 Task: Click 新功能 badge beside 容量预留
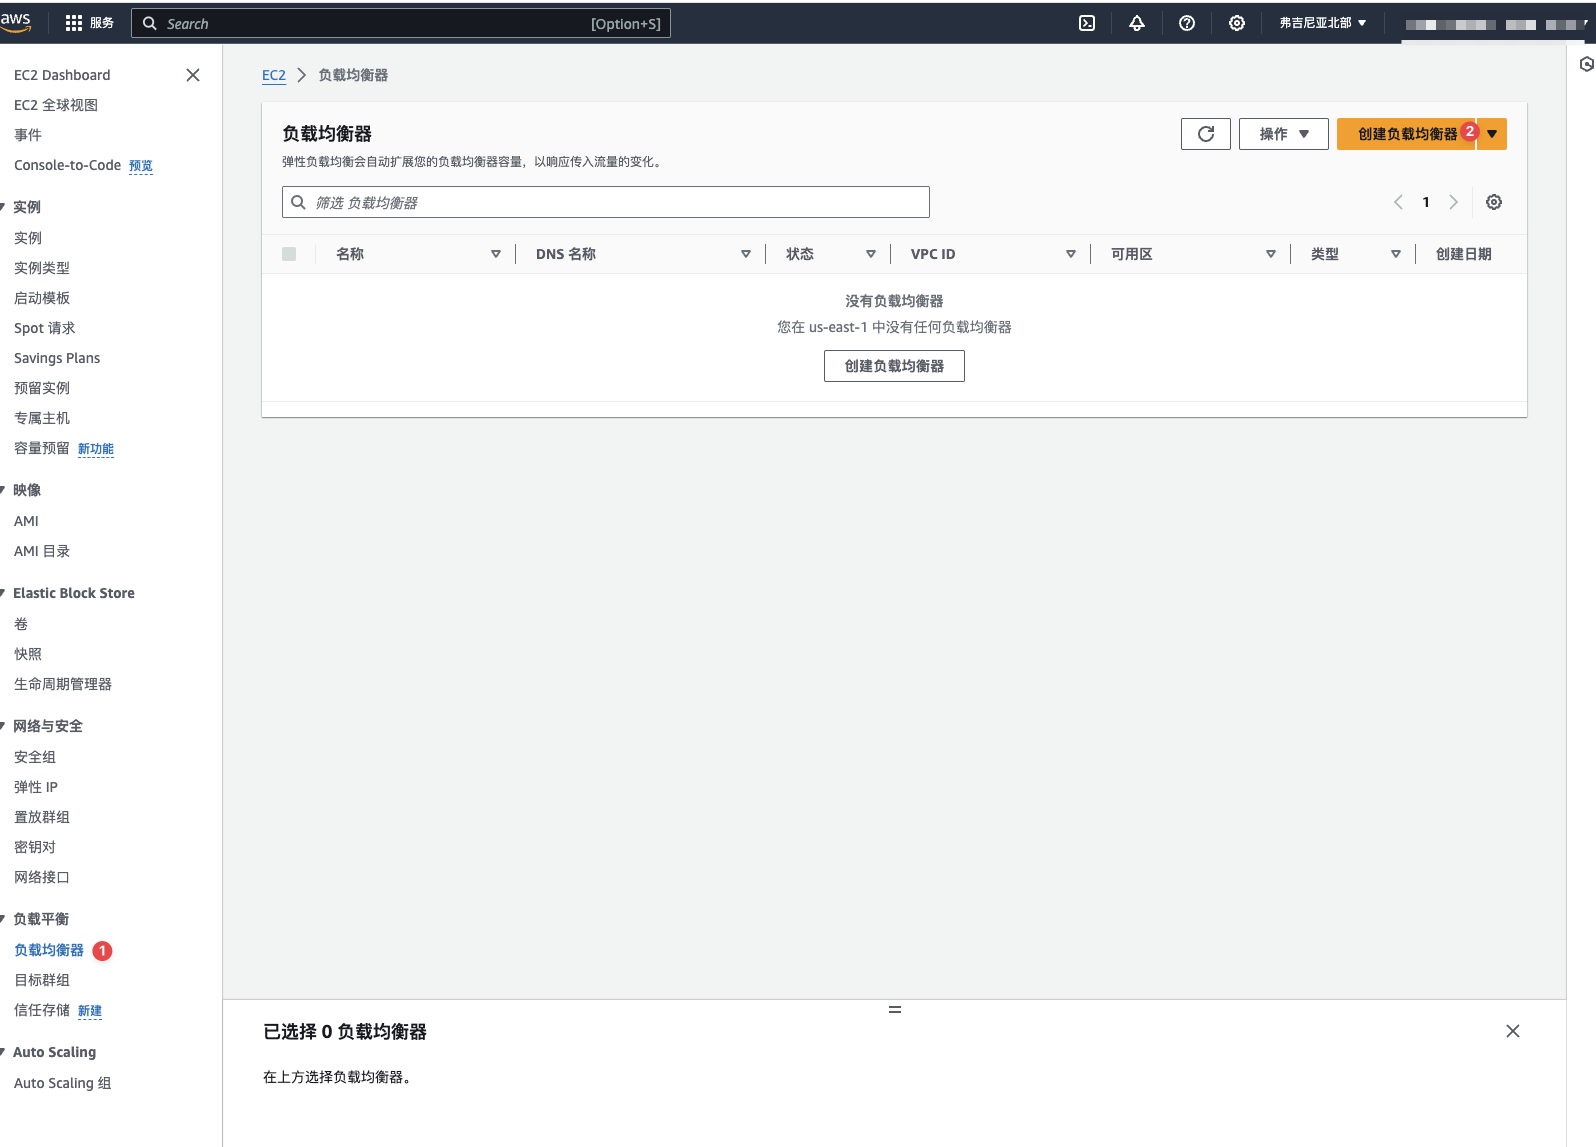tap(96, 449)
